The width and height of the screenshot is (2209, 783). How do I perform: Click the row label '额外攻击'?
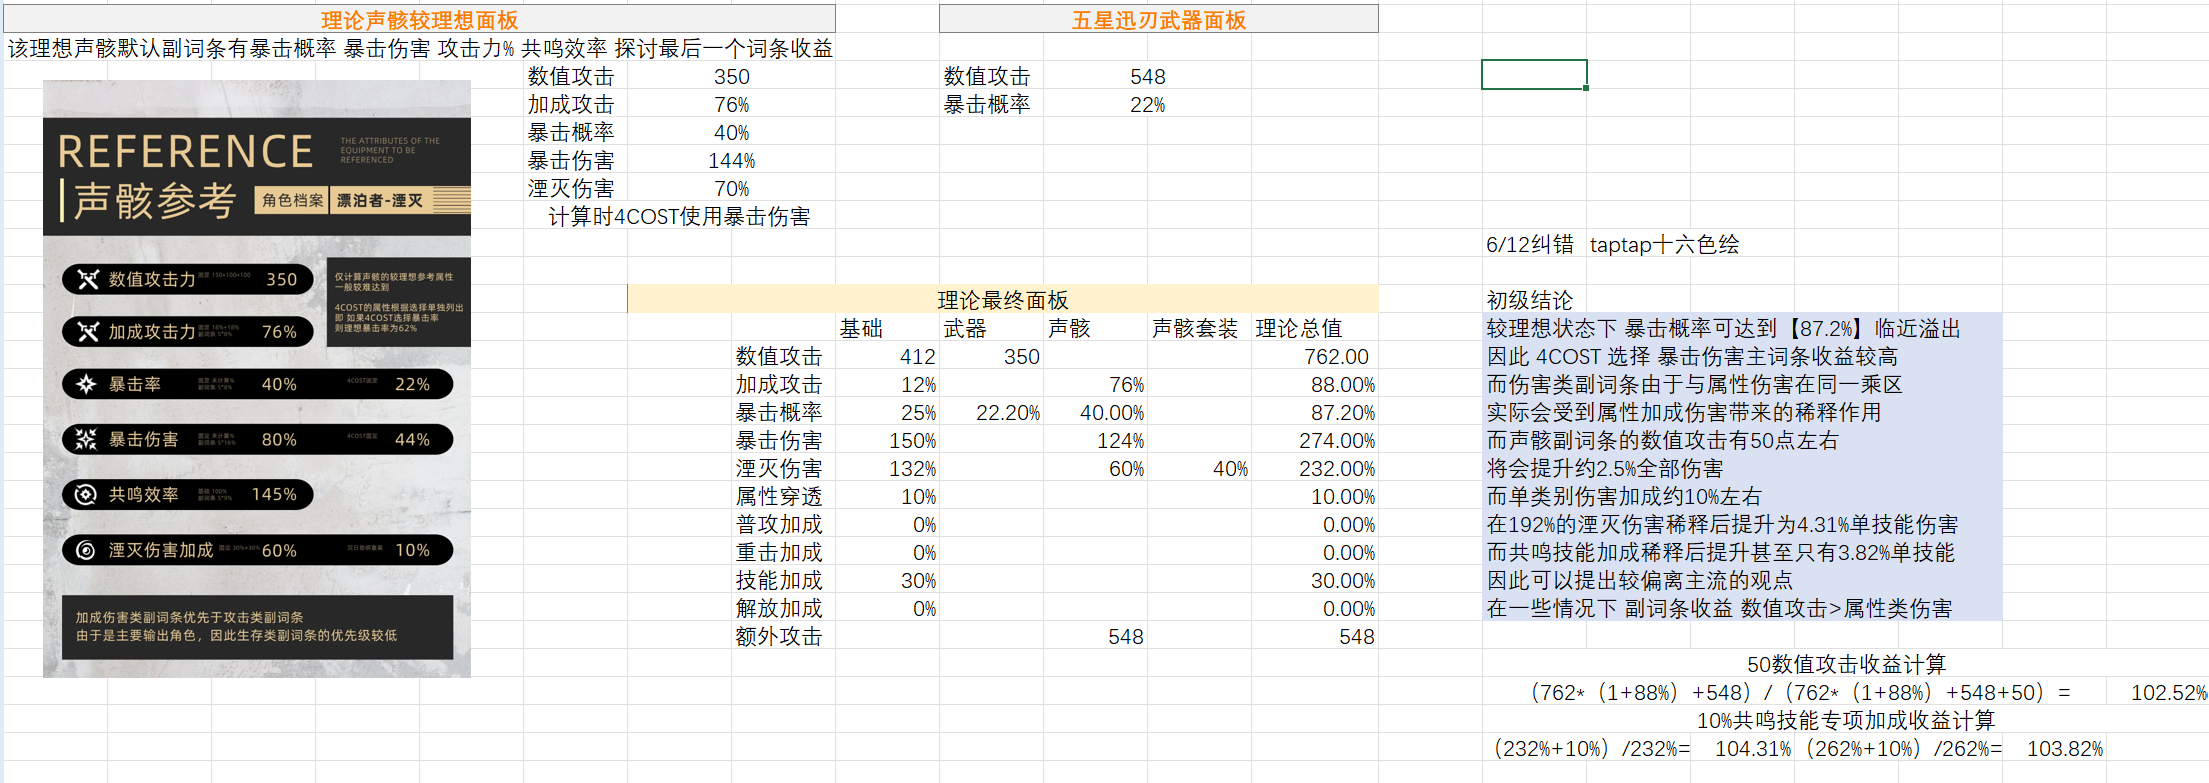779,637
